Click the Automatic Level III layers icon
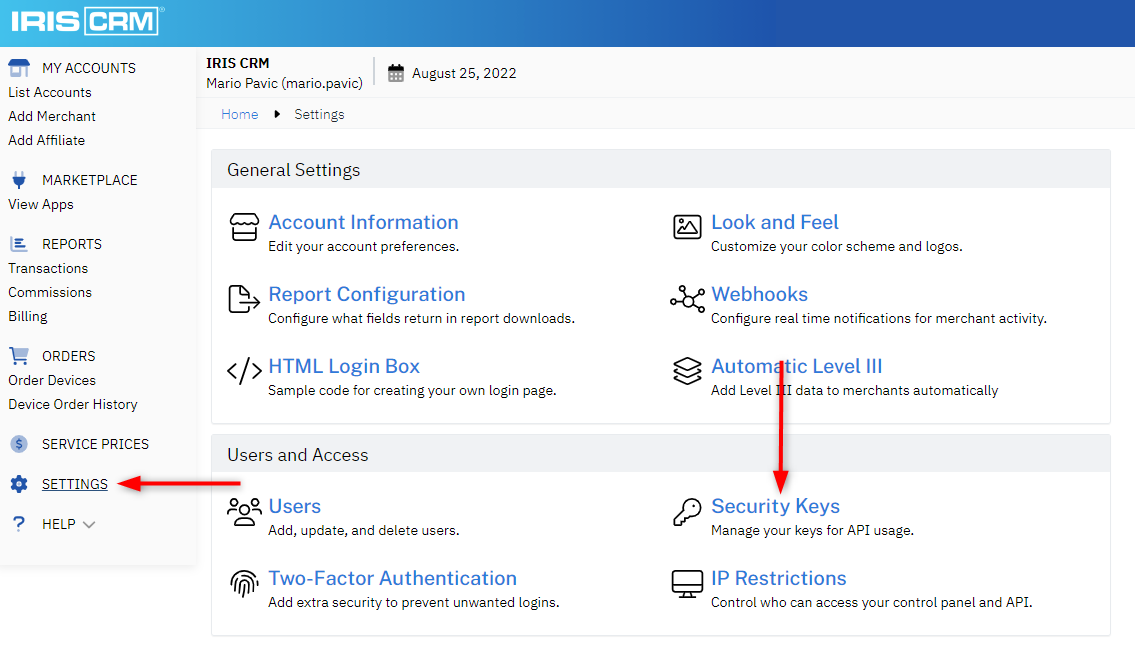This screenshot has width=1135, height=649. (687, 371)
